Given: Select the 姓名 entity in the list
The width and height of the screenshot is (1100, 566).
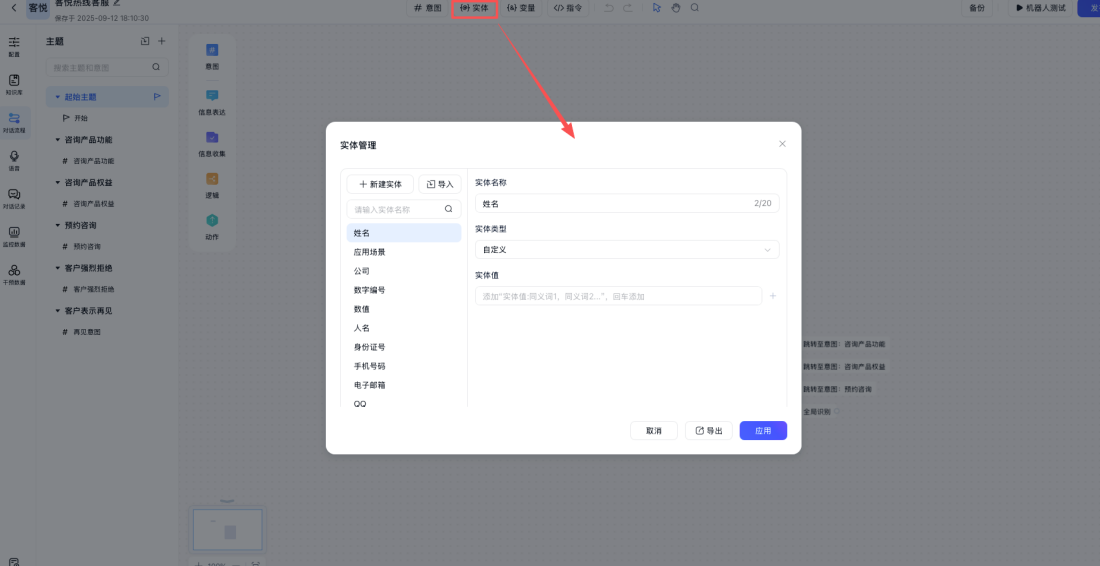Looking at the screenshot, I should pyautogui.click(x=404, y=233).
